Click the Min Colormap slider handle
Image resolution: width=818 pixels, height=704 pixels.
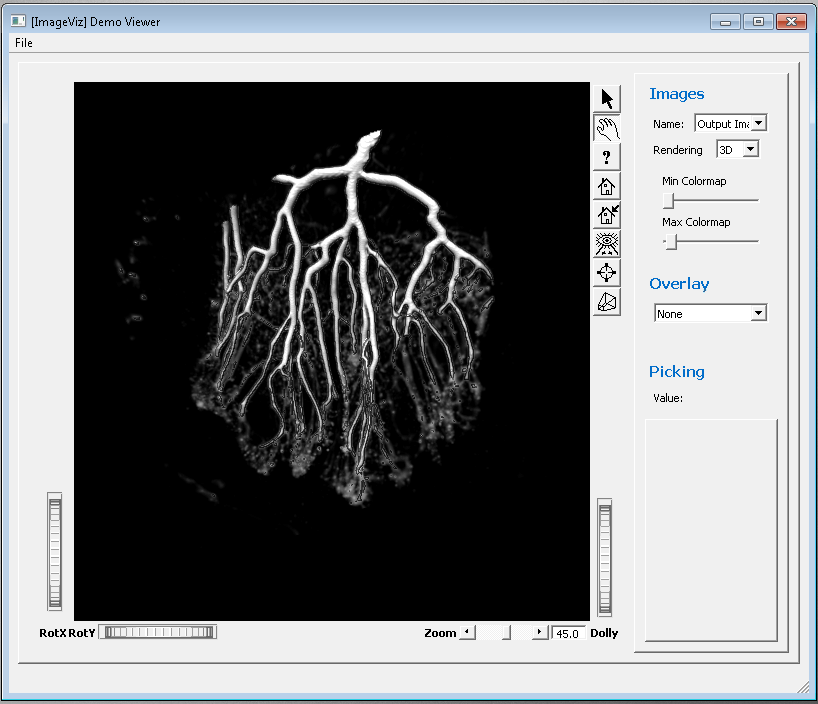[x=669, y=200]
